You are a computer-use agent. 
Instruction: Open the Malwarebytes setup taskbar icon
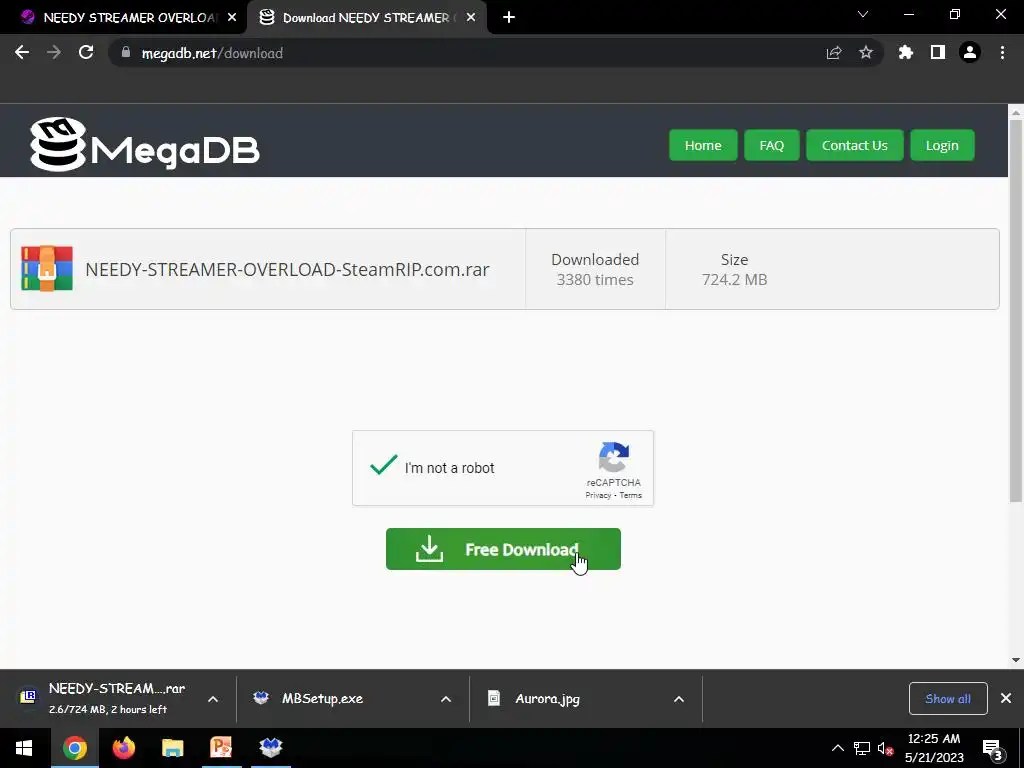tap(270, 748)
